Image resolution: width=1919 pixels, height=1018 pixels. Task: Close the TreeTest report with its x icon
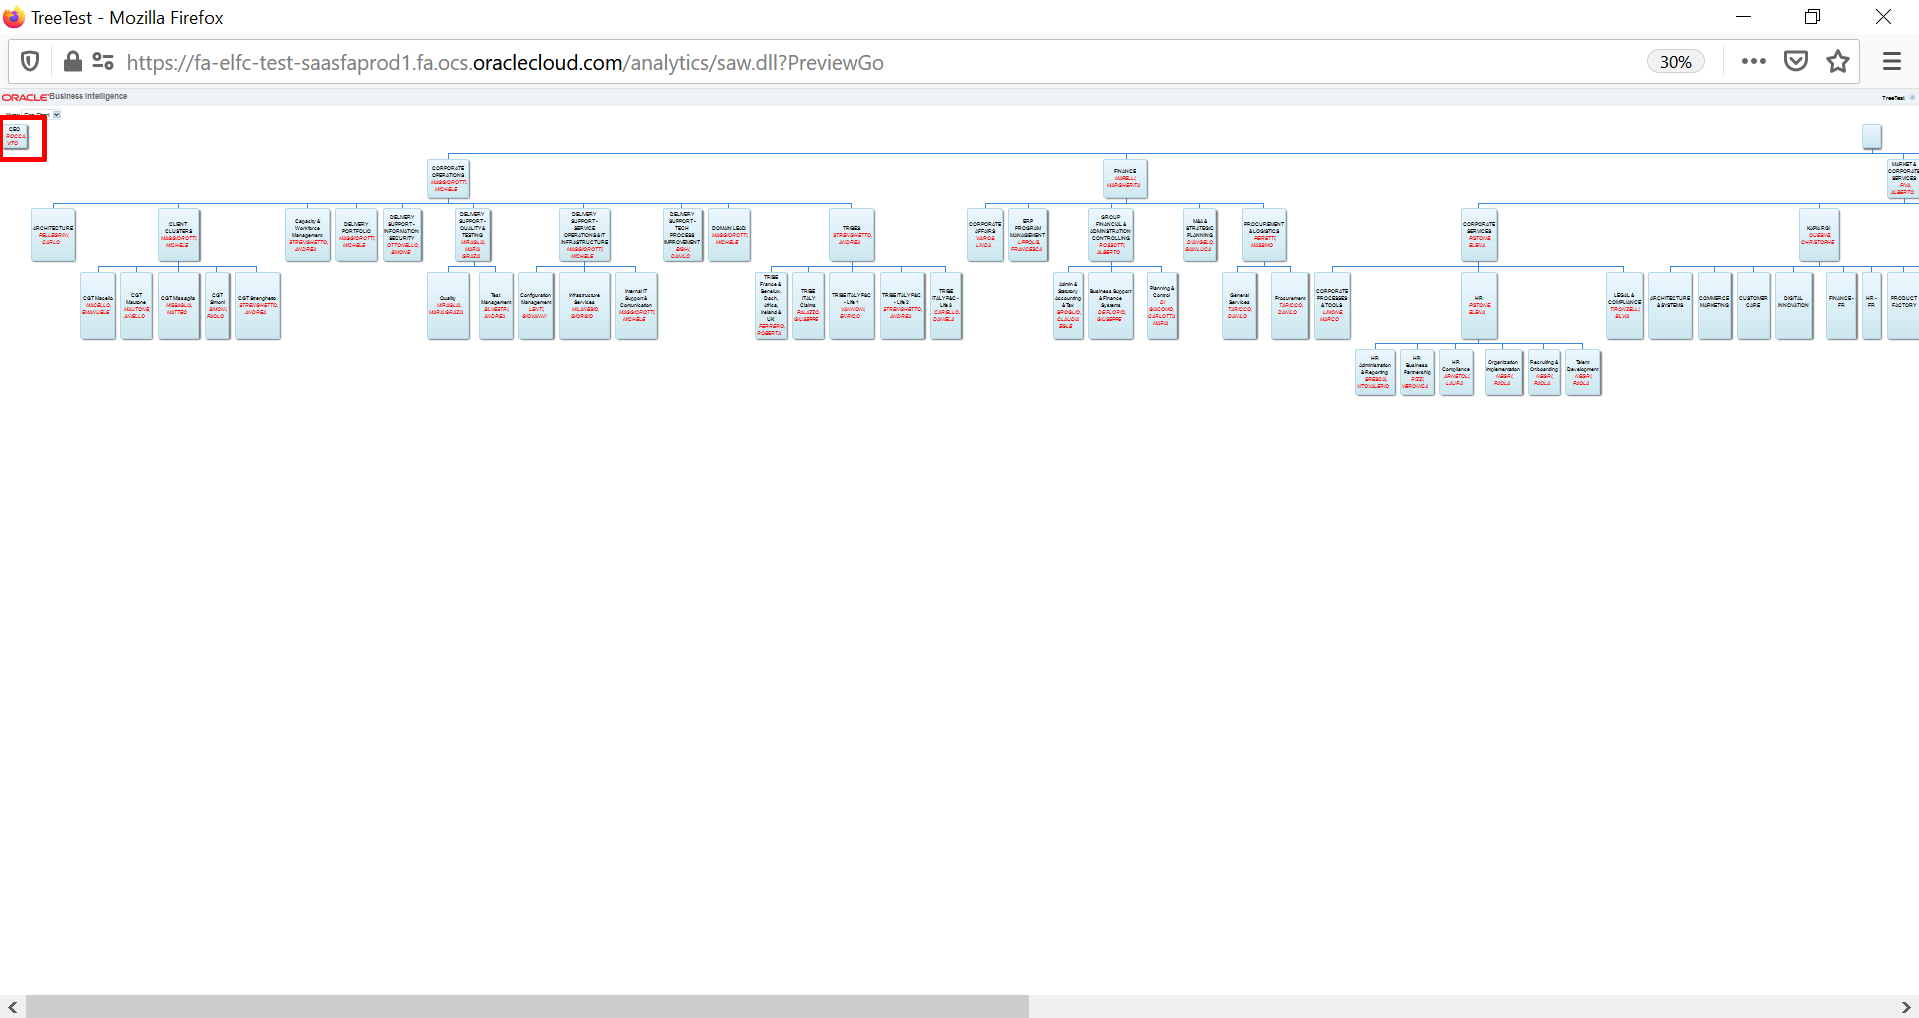[1912, 98]
